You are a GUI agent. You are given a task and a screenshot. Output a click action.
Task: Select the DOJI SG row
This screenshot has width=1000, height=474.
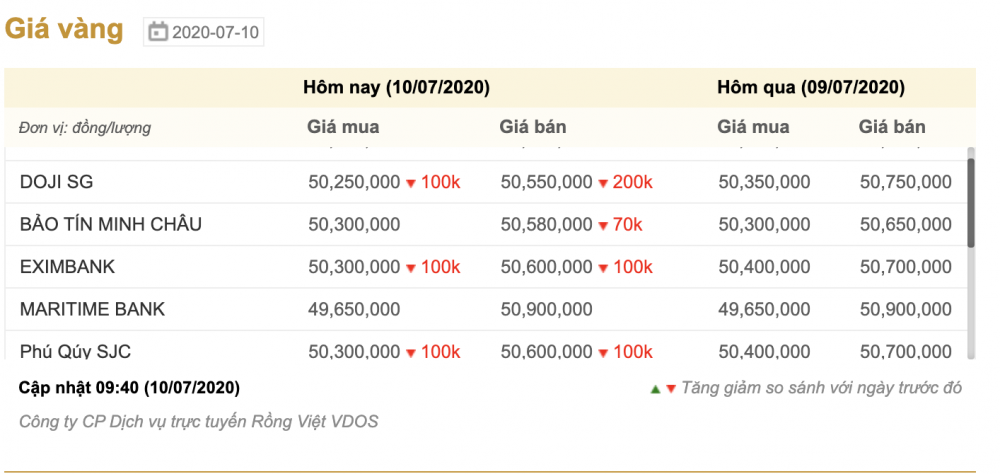[486, 182]
